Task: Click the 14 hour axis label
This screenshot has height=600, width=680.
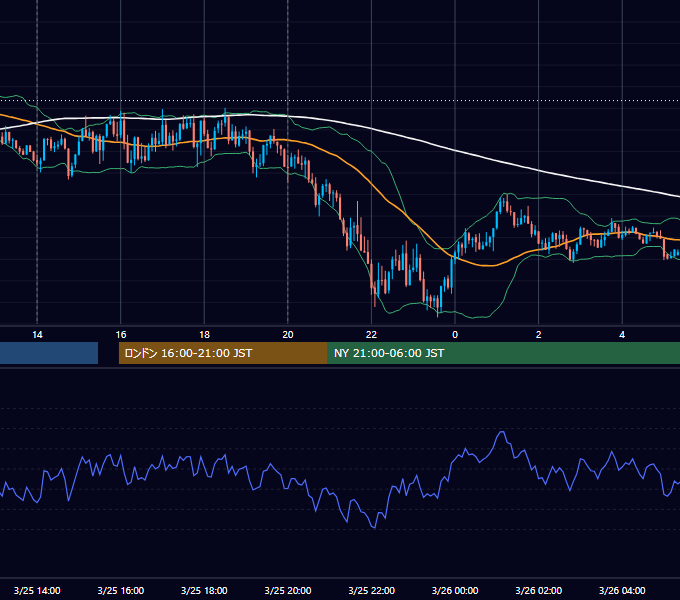Action: tap(37, 335)
